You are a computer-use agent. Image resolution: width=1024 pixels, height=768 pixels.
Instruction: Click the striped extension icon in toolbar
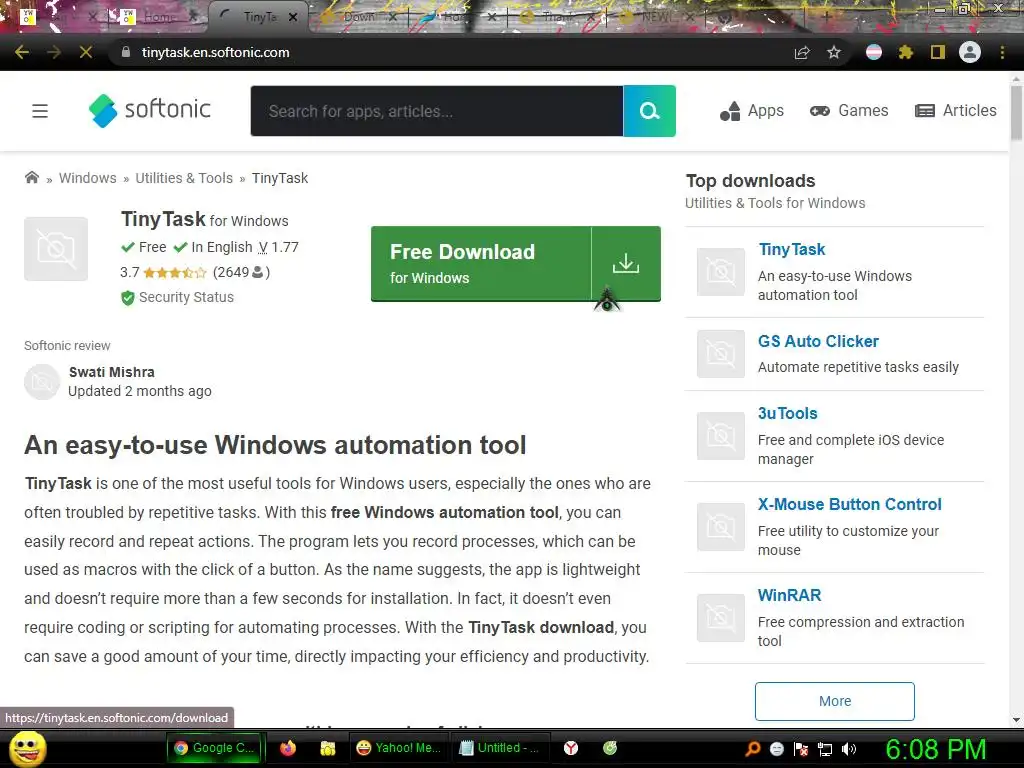[874, 52]
